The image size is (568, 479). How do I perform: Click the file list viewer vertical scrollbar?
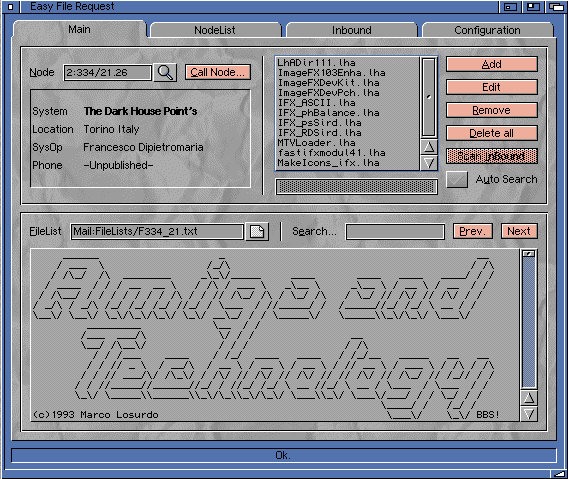529,319
